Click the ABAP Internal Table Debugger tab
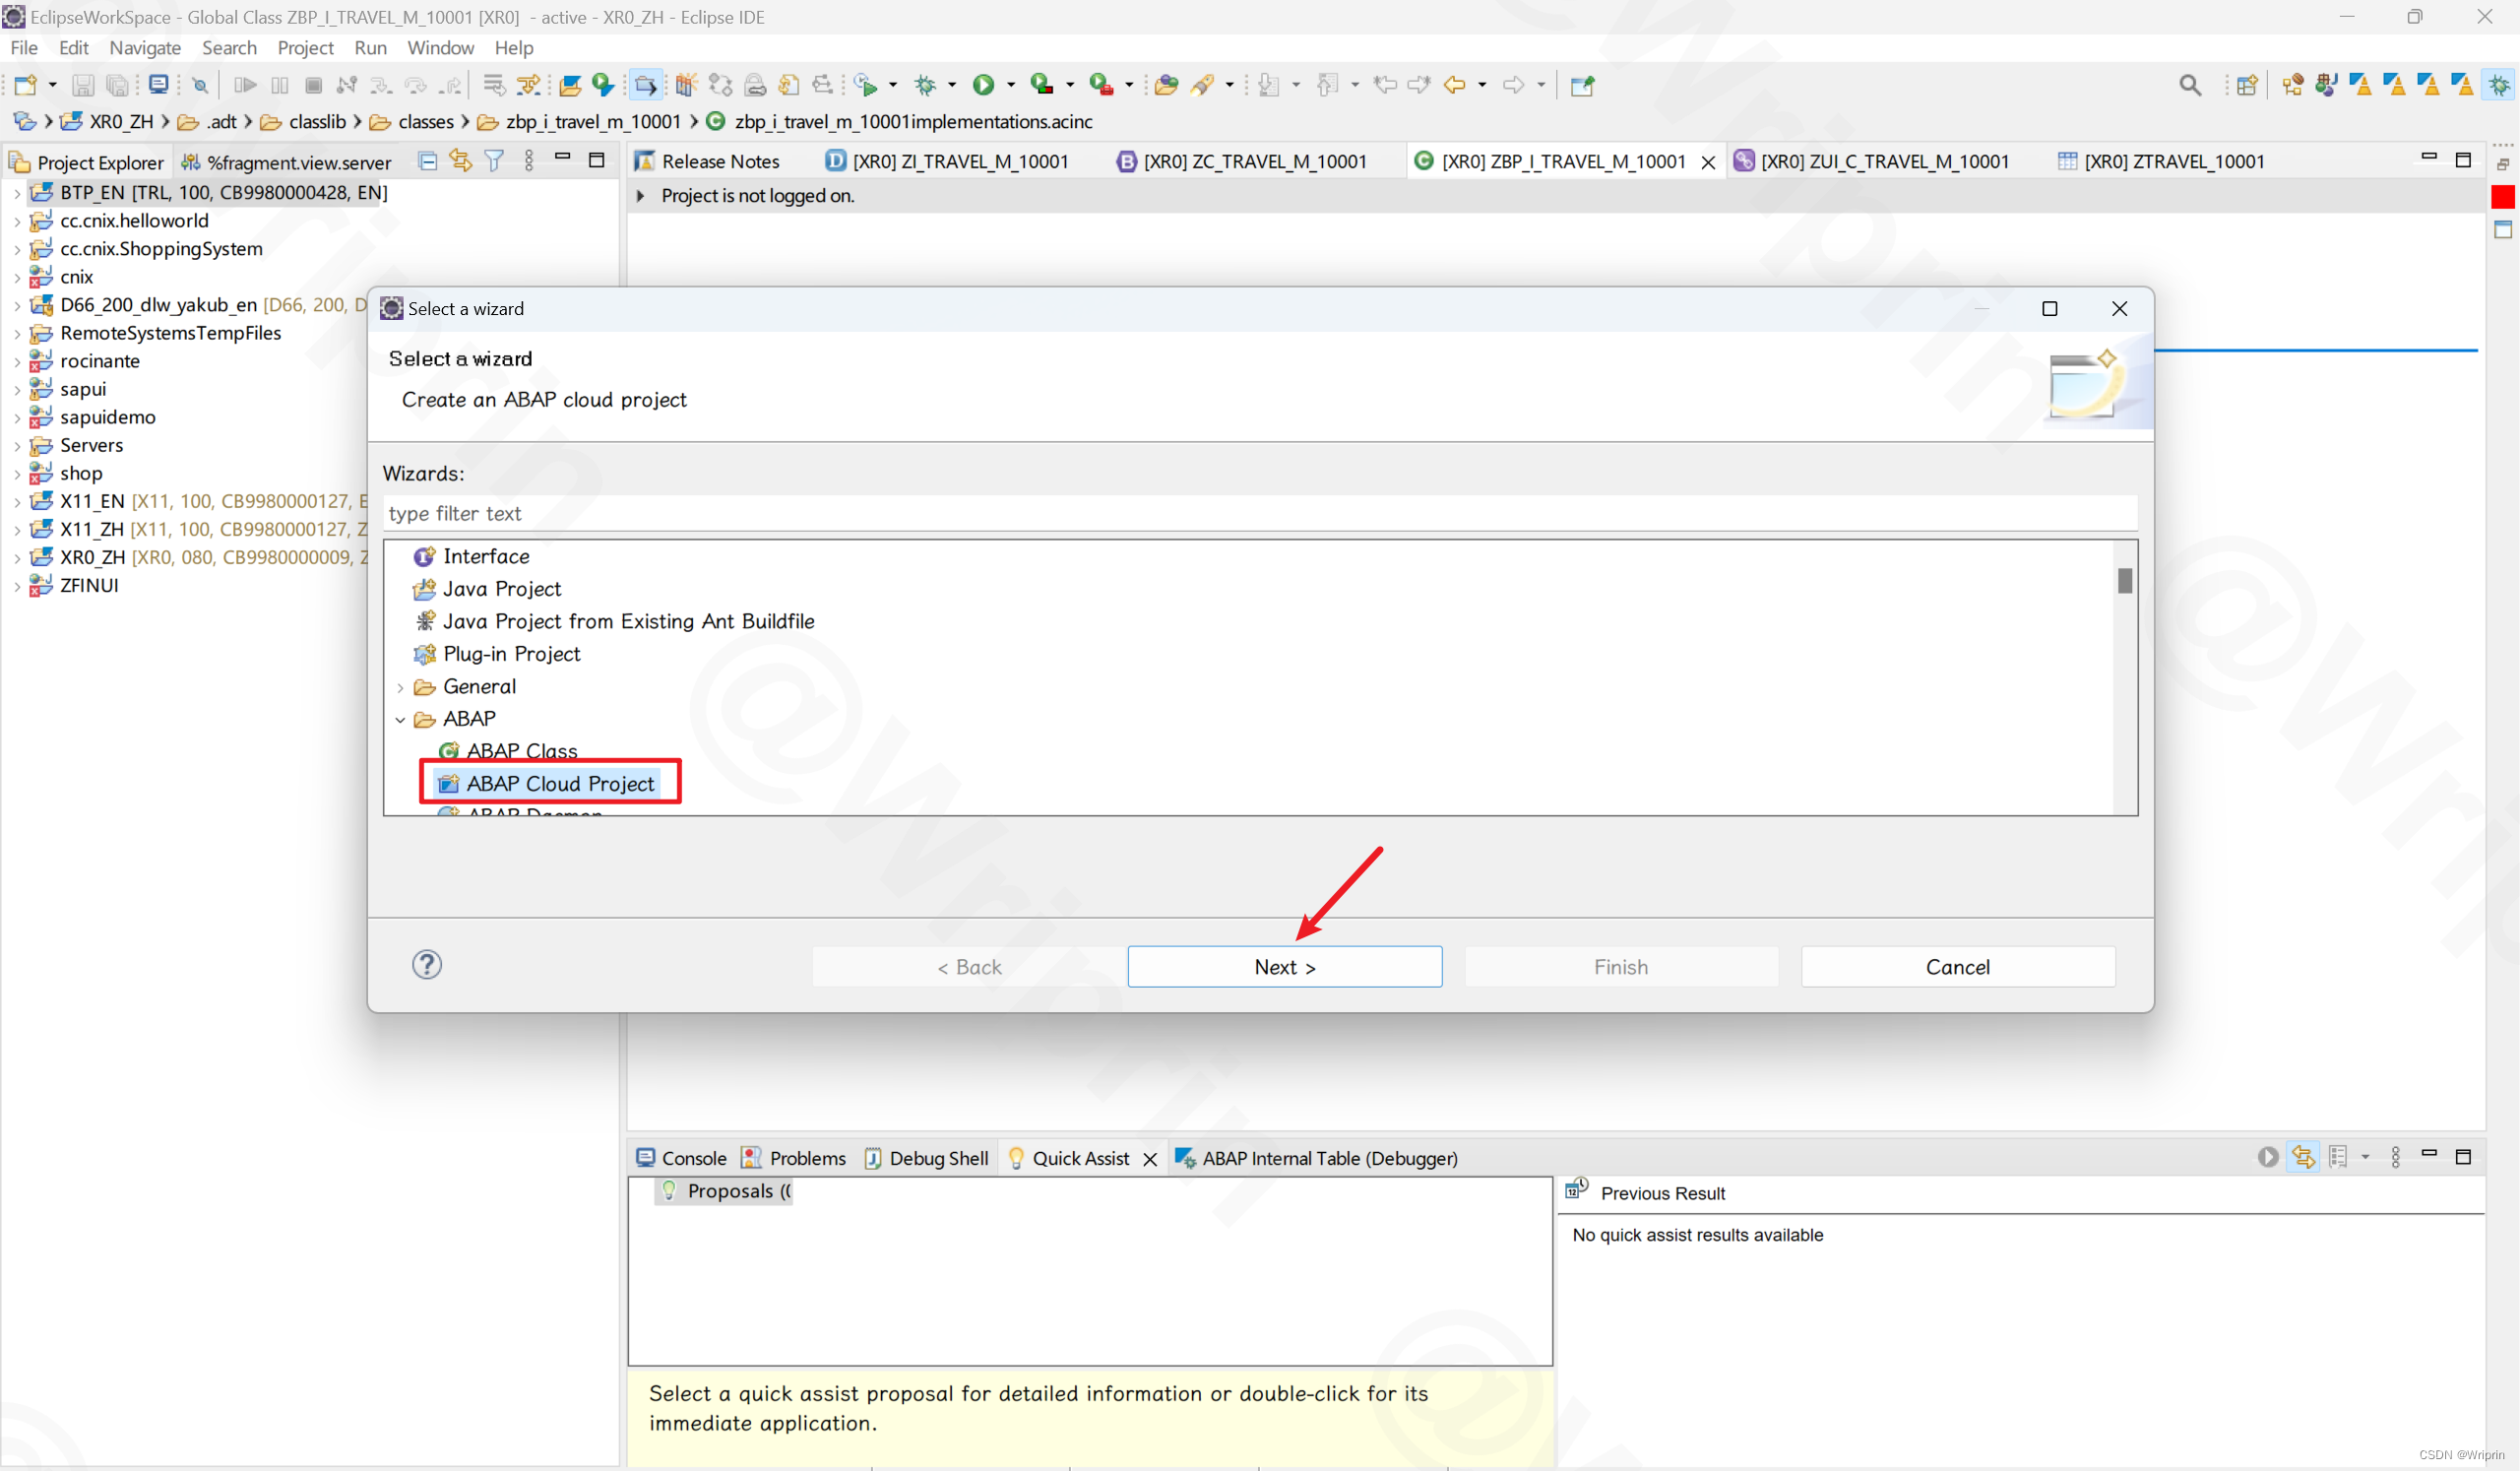 [x=1323, y=1158]
